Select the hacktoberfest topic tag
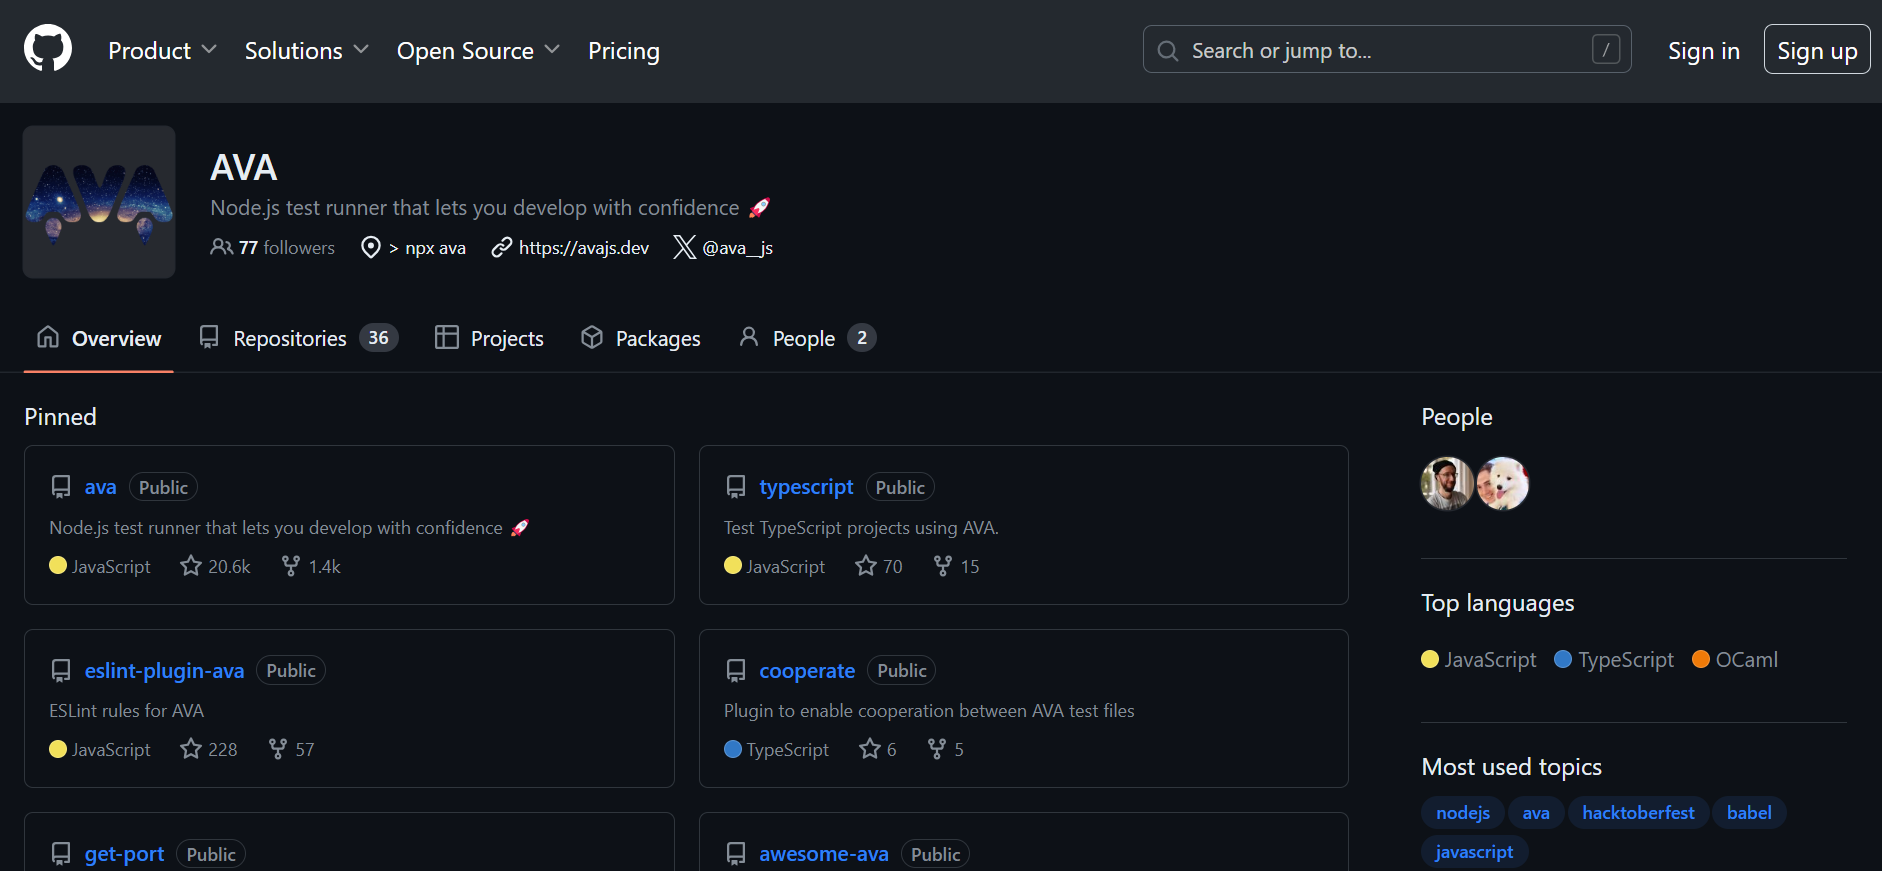The height and width of the screenshot is (871, 1882). click(x=1638, y=813)
